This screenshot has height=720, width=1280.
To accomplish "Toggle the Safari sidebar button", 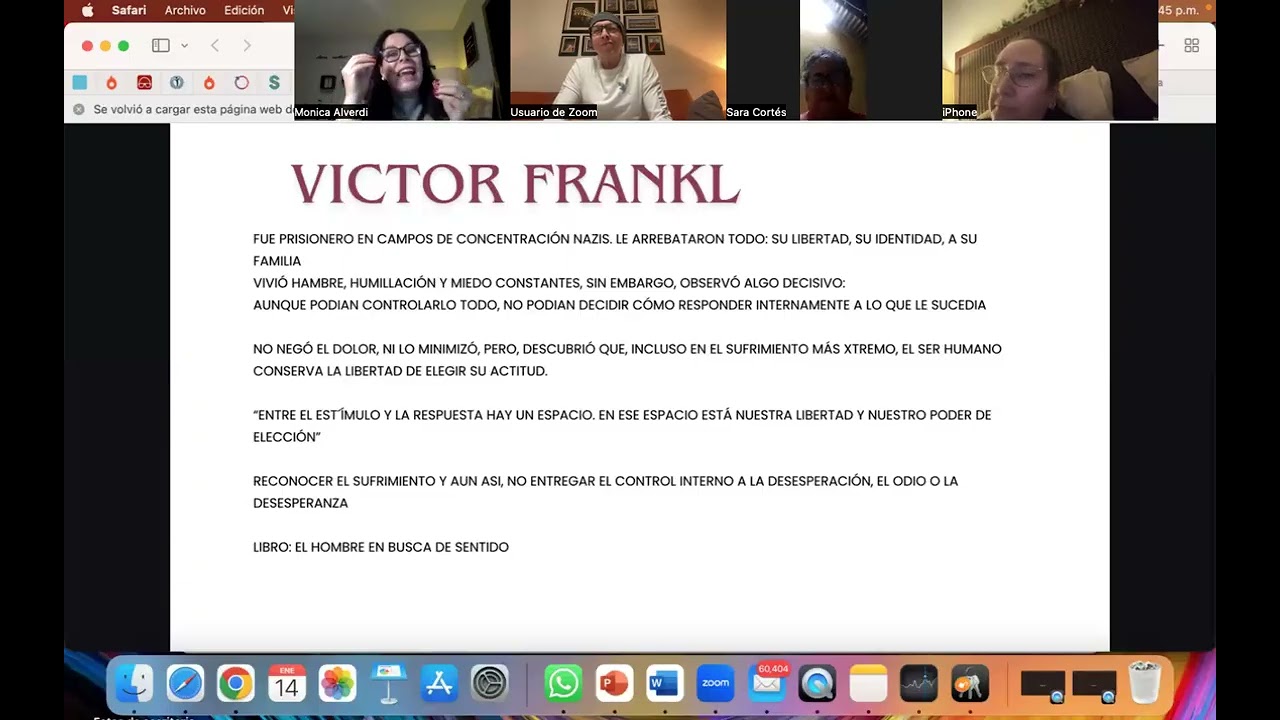I will [160, 45].
